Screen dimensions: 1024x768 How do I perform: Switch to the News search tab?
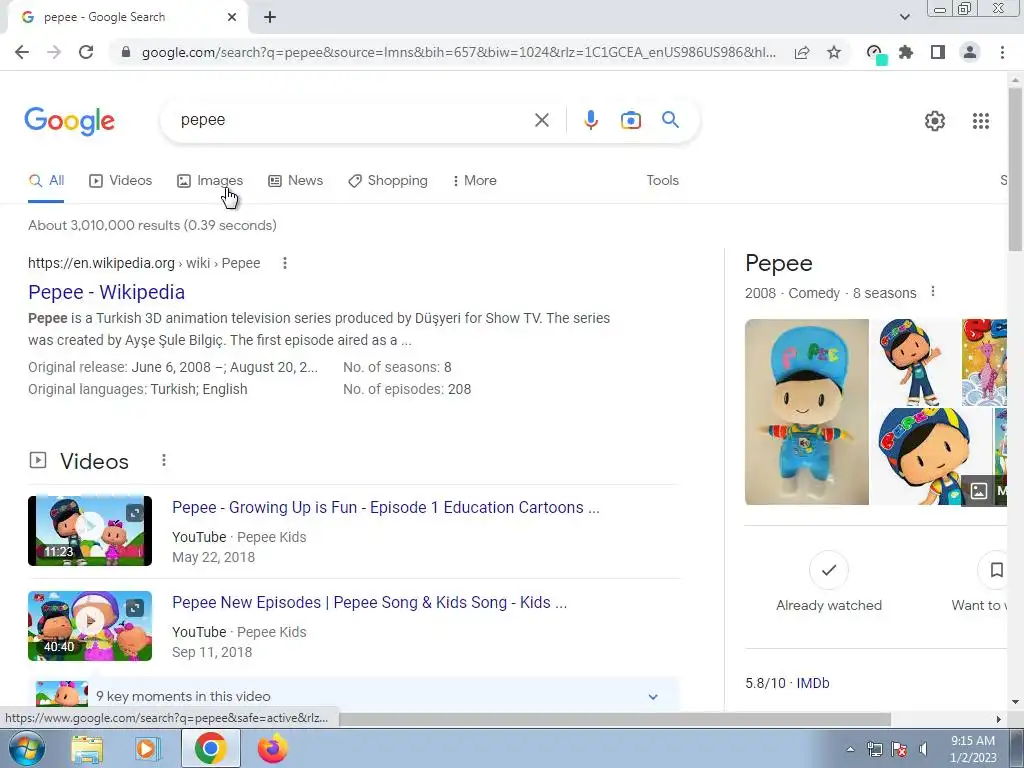[x=296, y=181]
